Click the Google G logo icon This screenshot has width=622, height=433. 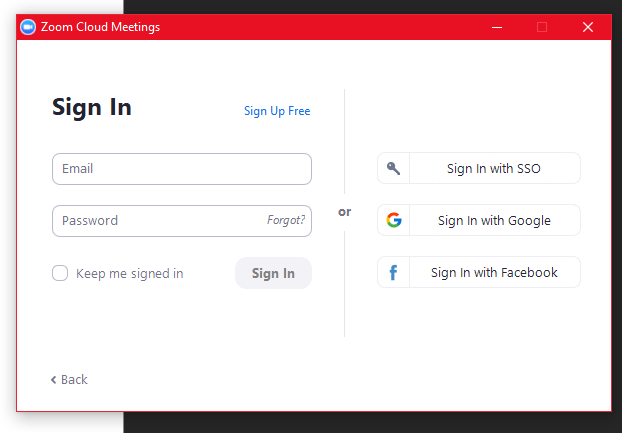(394, 220)
